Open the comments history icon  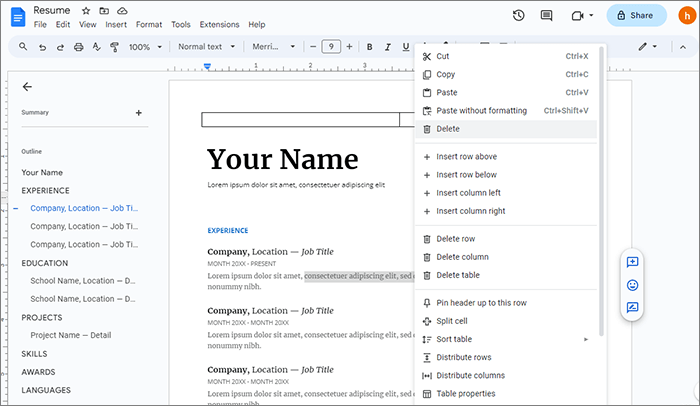(546, 16)
